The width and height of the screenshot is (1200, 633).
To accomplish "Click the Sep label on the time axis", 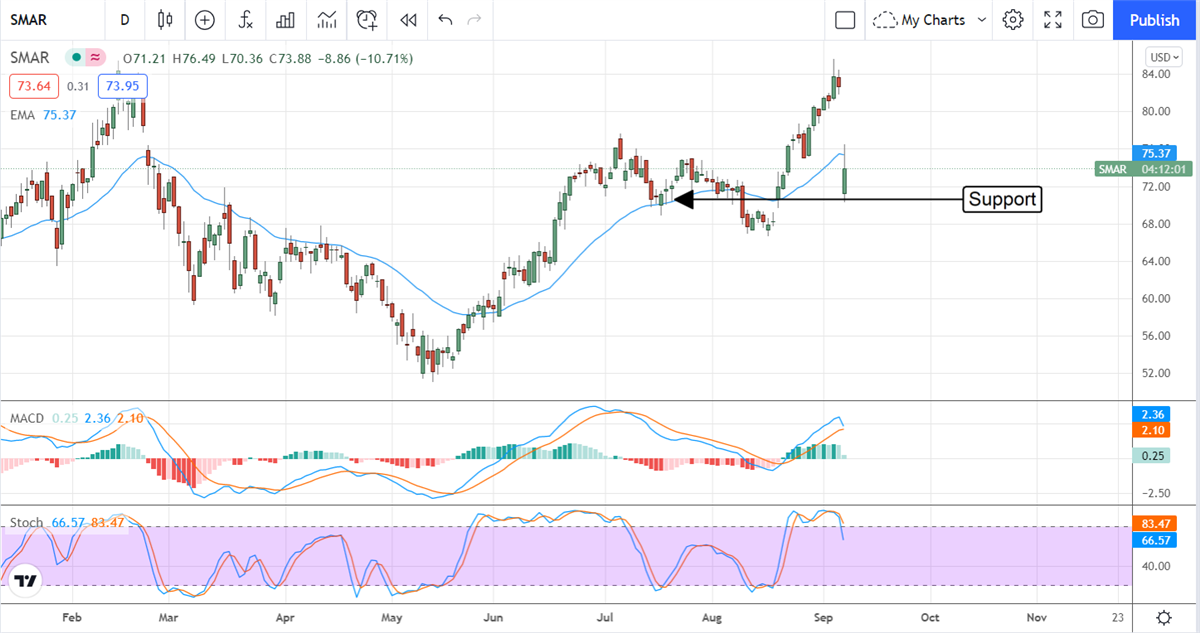I will 821,618.
